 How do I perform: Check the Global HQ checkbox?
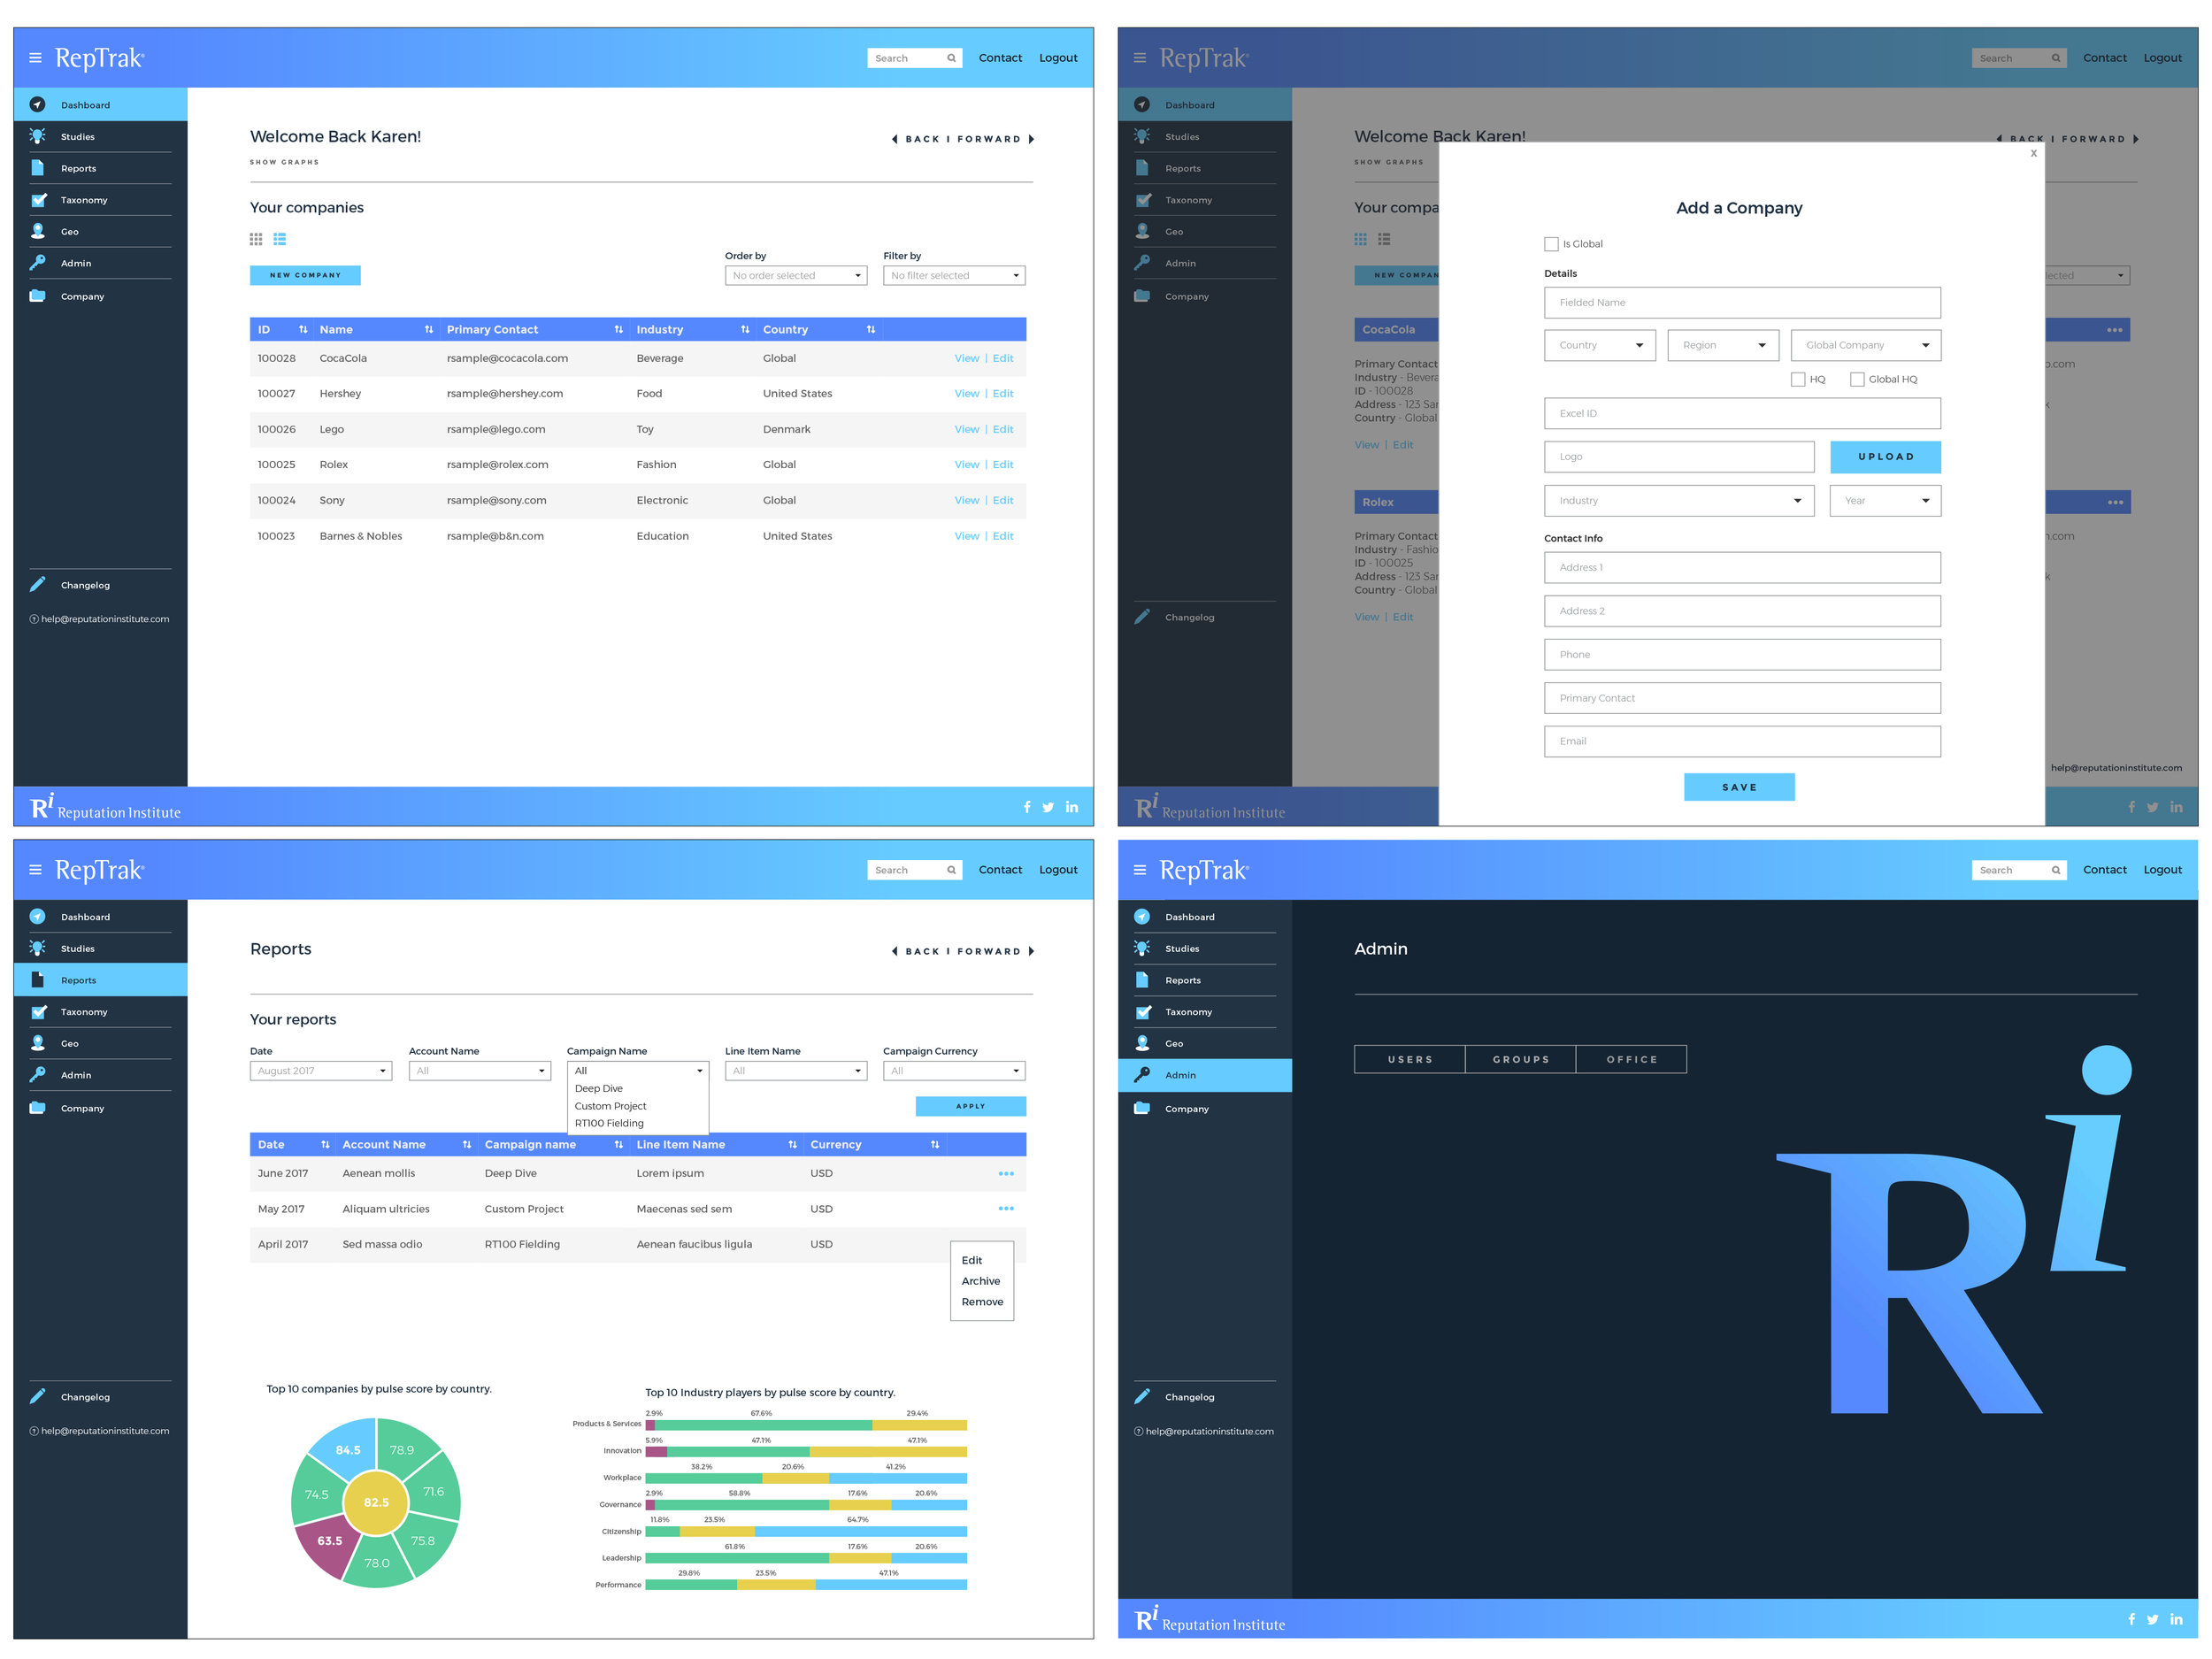click(1857, 379)
